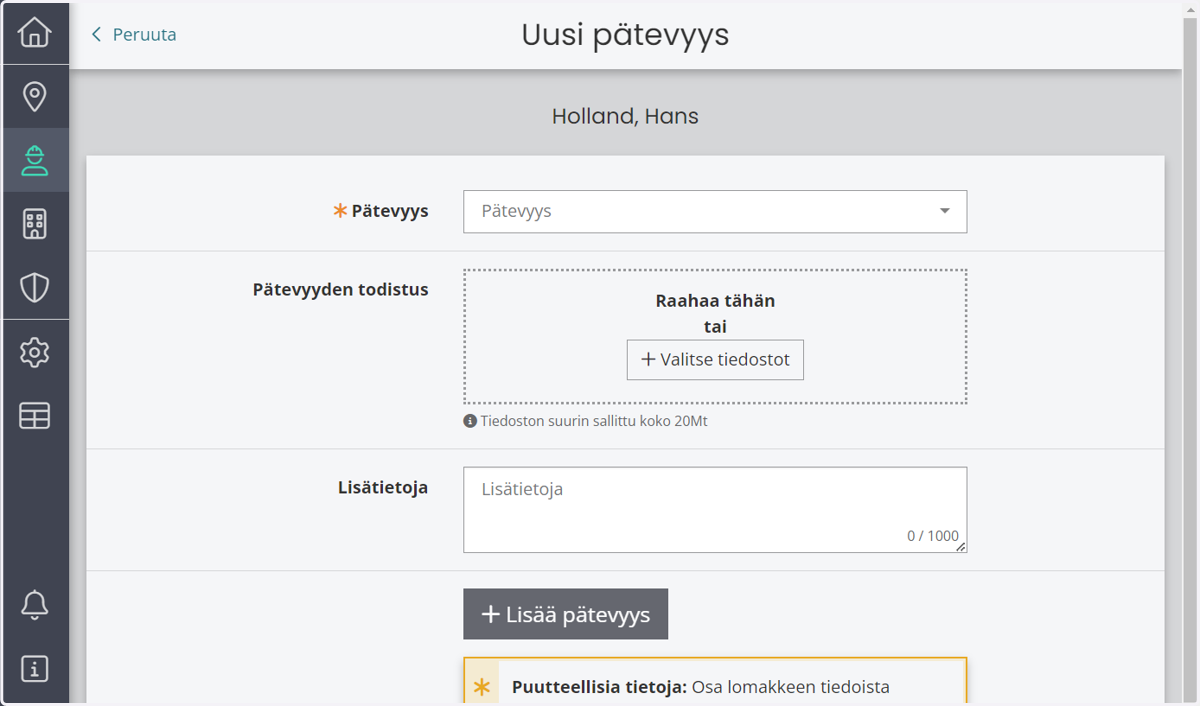Click the page vertical scrollbar
The width and height of the screenshot is (1200, 706).
tap(1191, 353)
